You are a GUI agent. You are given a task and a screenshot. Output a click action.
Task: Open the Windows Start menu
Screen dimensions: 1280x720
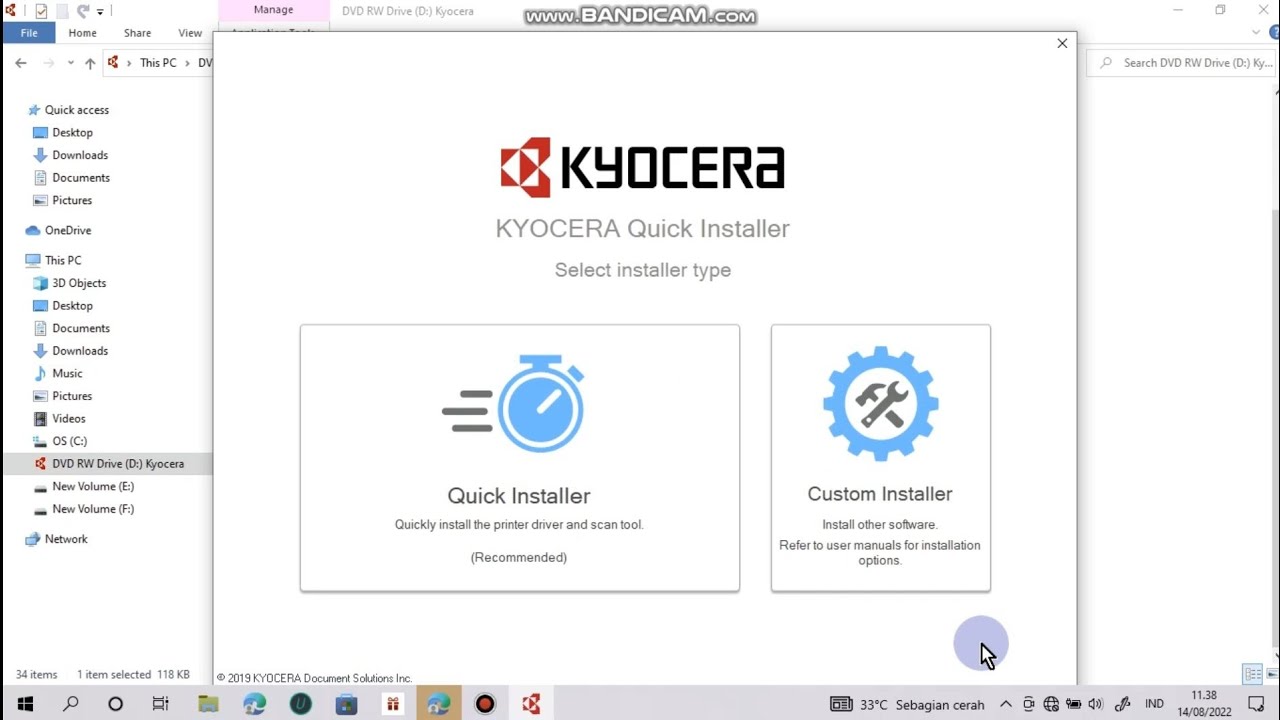[25, 704]
